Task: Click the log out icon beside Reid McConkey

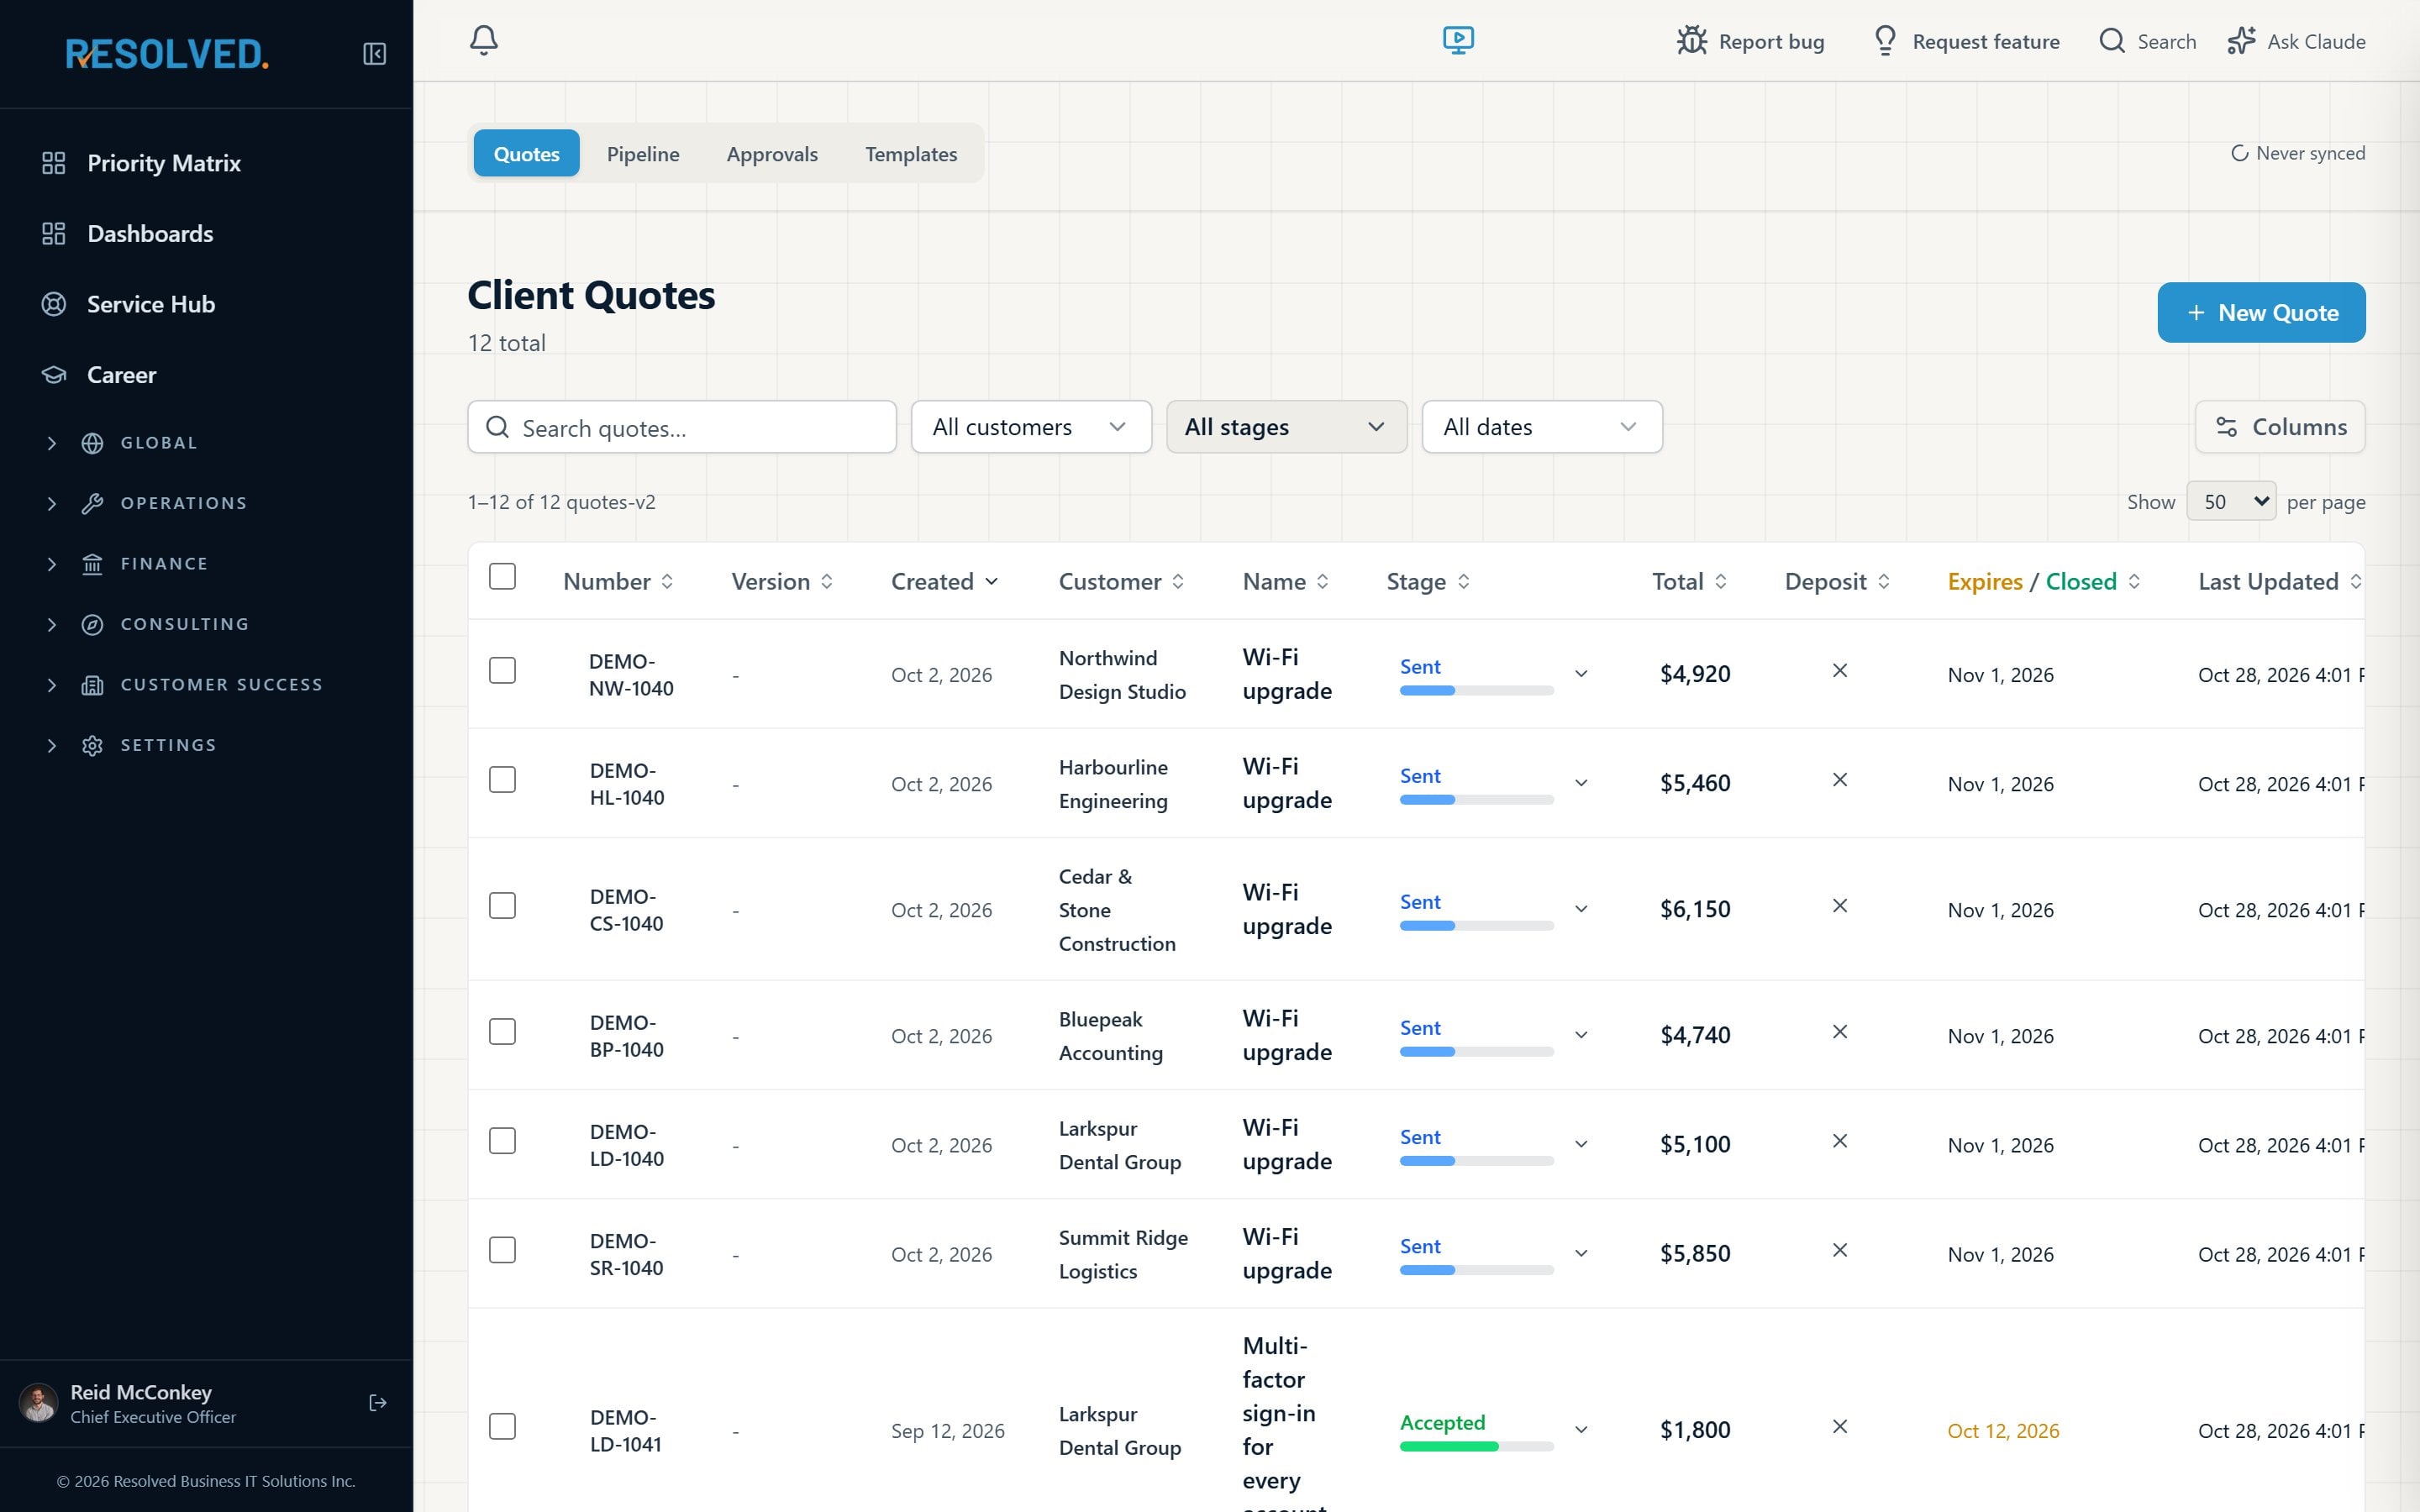Action: point(378,1403)
